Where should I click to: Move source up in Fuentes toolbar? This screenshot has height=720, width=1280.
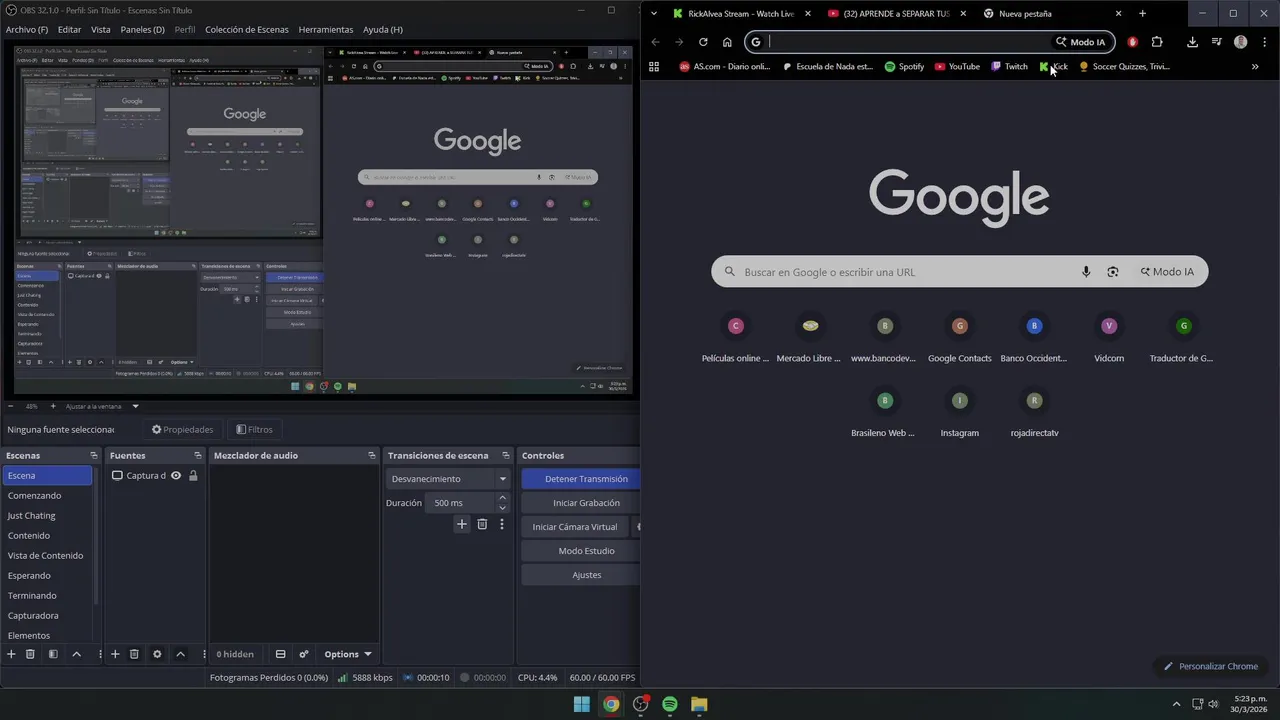180,654
